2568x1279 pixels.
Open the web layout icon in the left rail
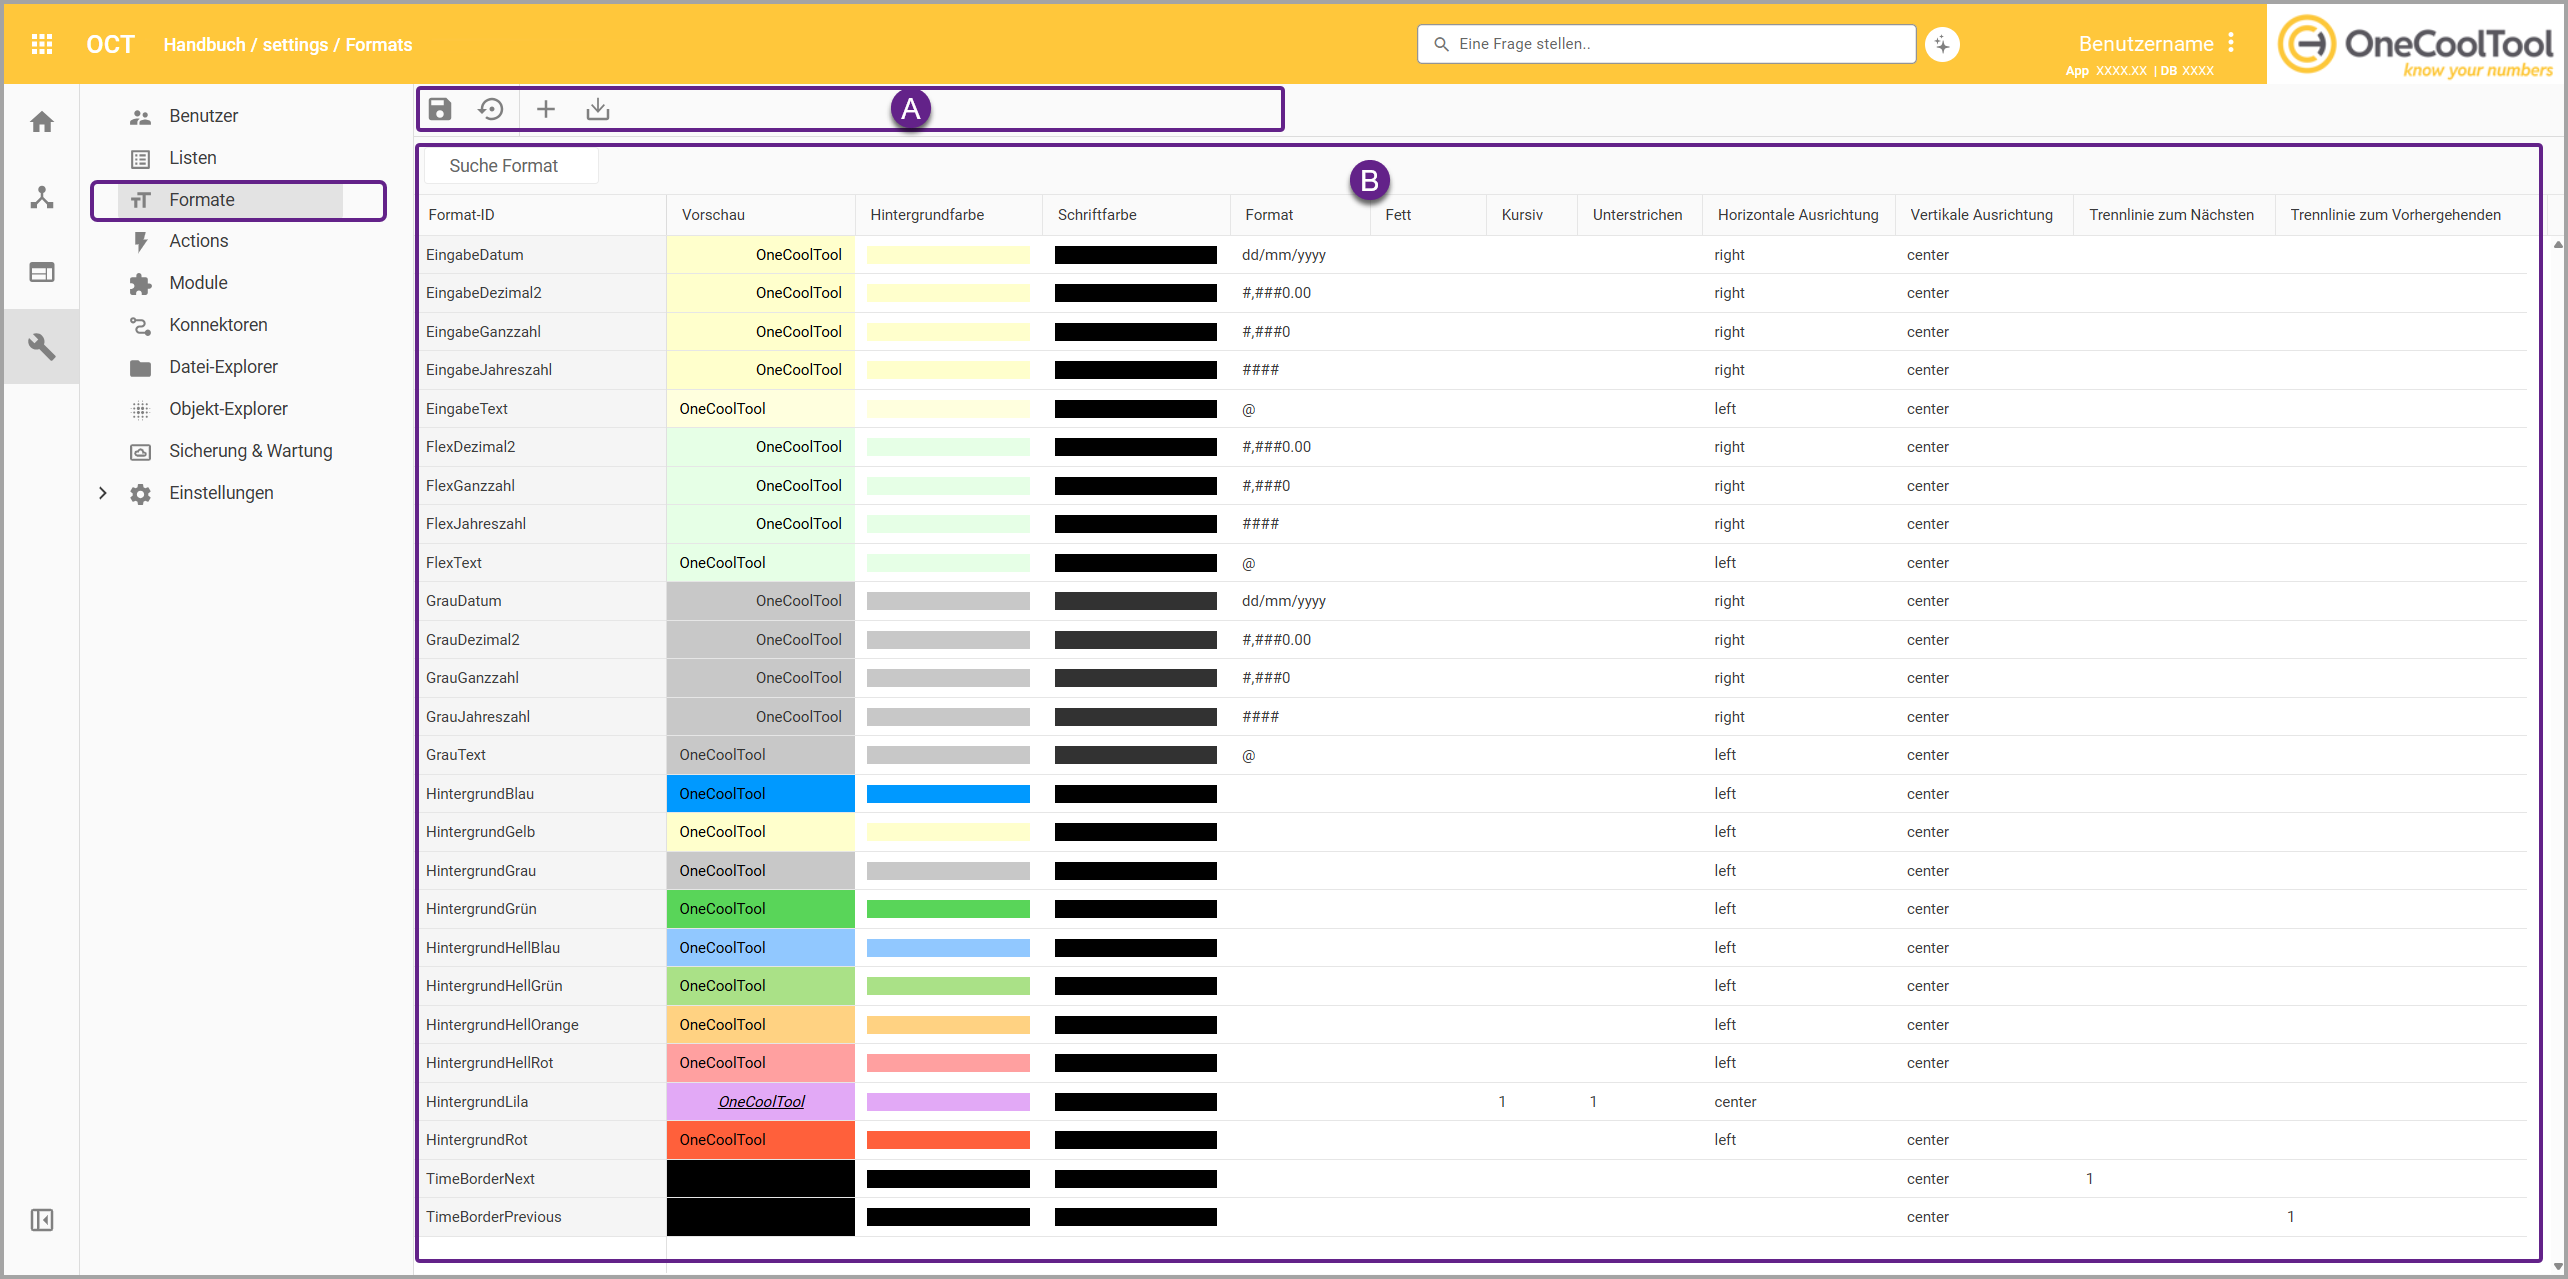click(42, 272)
